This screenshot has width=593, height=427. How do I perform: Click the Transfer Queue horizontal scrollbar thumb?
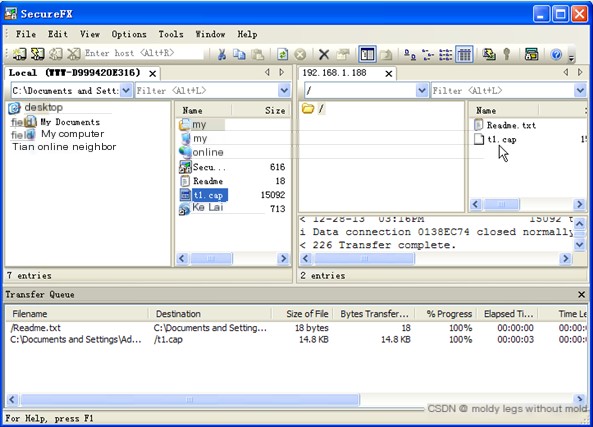(x=190, y=399)
